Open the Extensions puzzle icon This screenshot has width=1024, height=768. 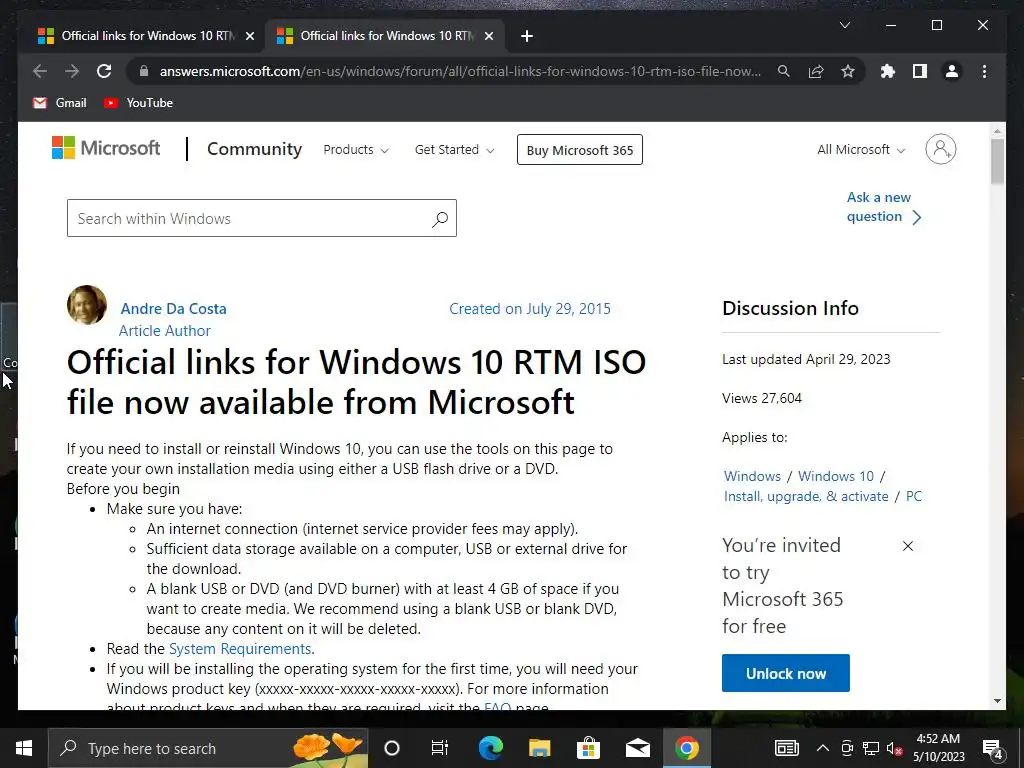pyautogui.click(x=888, y=71)
